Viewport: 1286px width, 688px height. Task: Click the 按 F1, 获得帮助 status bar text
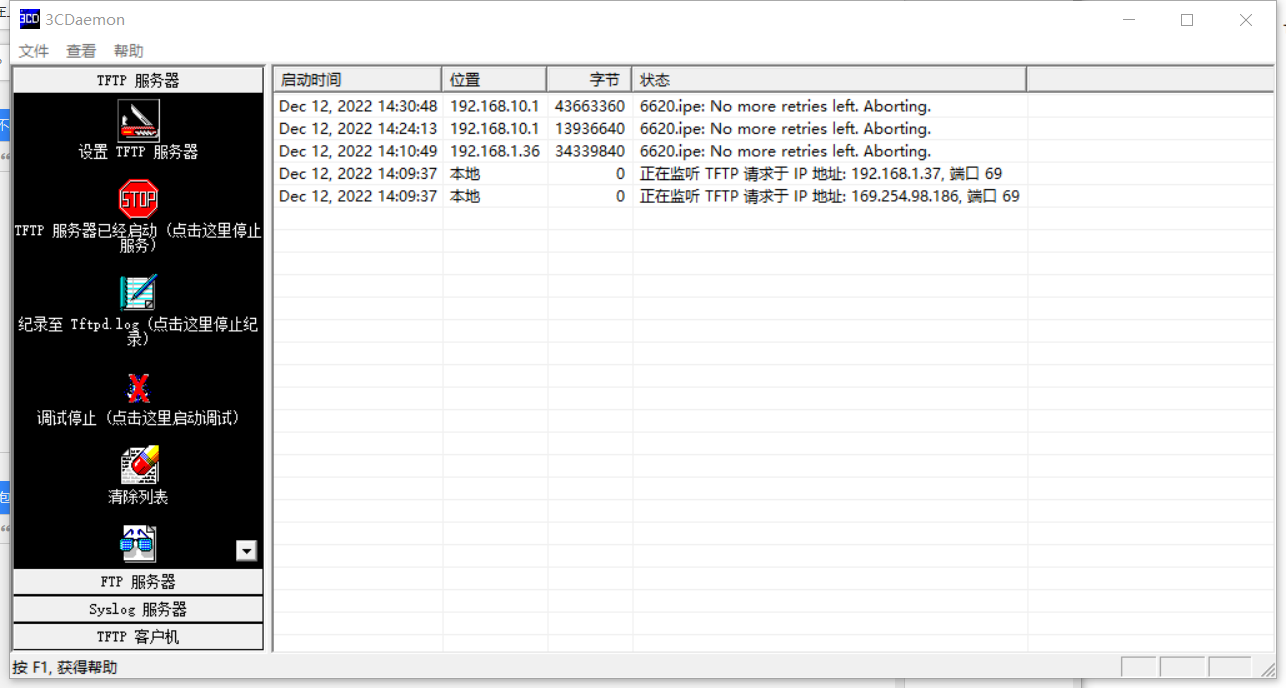coord(65,667)
